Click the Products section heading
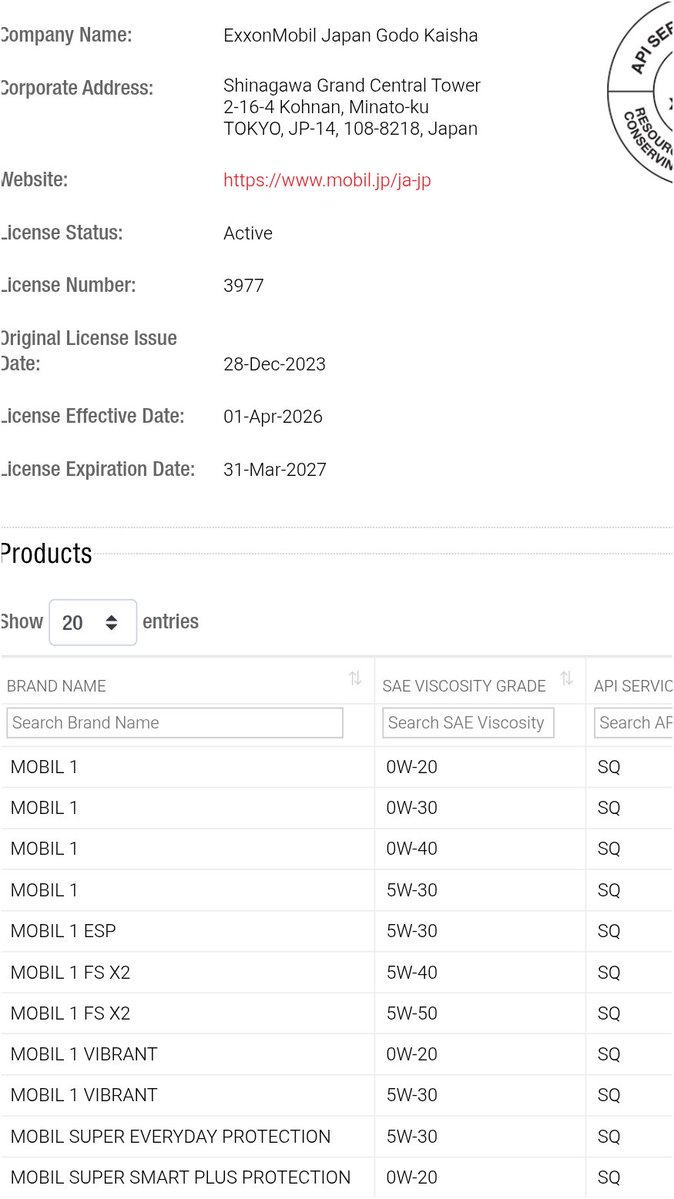674x1199 pixels. tap(46, 554)
